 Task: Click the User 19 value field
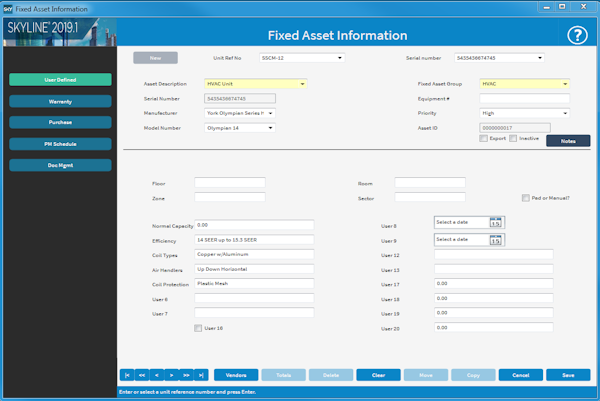point(494,313)
